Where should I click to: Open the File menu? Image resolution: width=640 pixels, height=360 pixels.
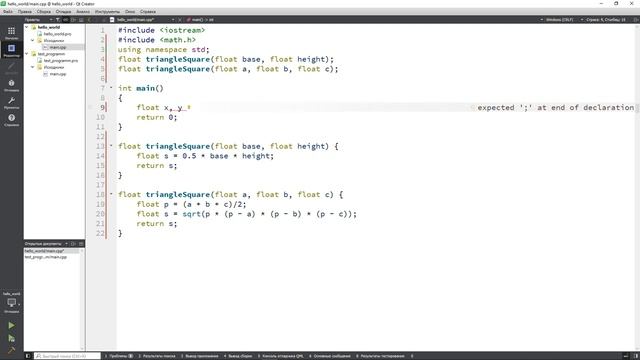pos(8,12)
